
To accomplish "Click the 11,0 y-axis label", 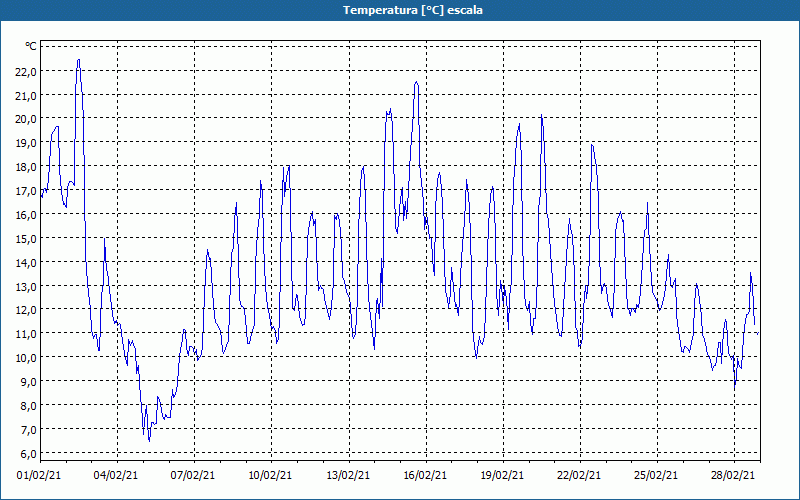I will pos(26,334).
